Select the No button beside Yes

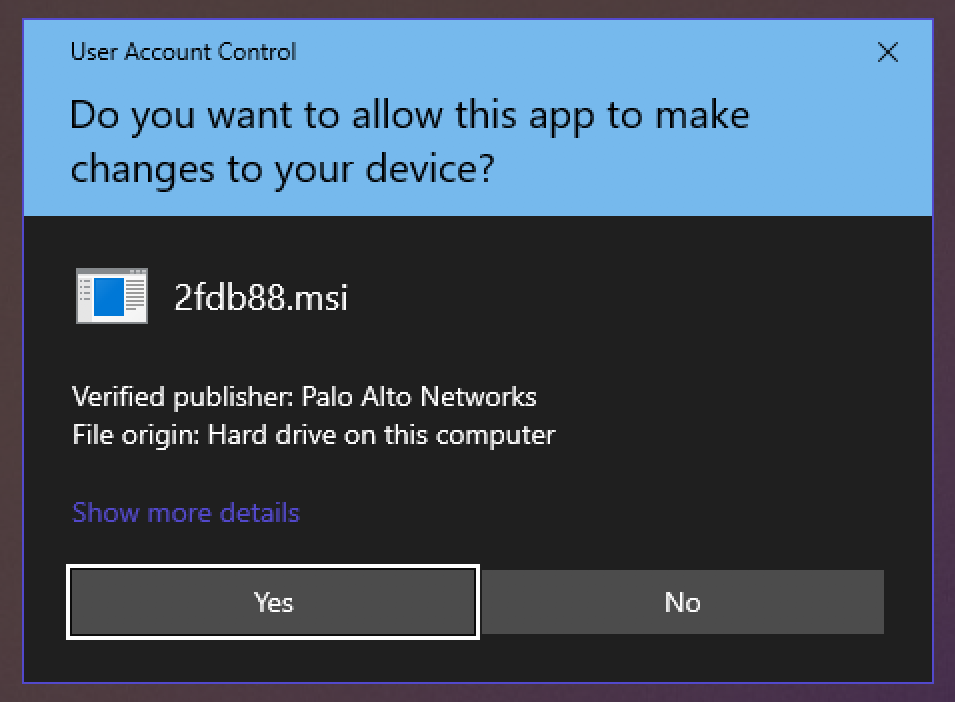click(682, 602)
